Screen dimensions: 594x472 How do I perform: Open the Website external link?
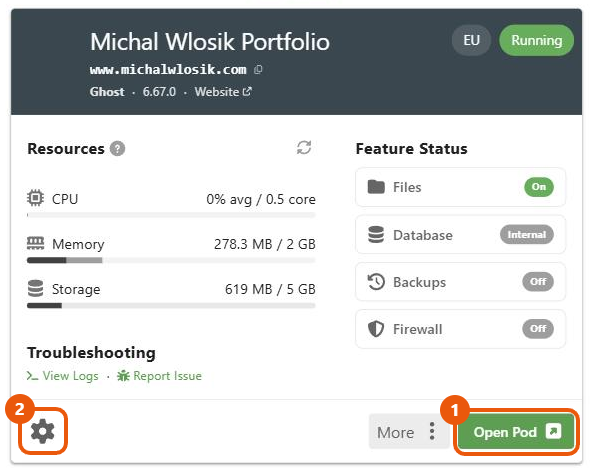pyautogui.click(x=223, y=92)
